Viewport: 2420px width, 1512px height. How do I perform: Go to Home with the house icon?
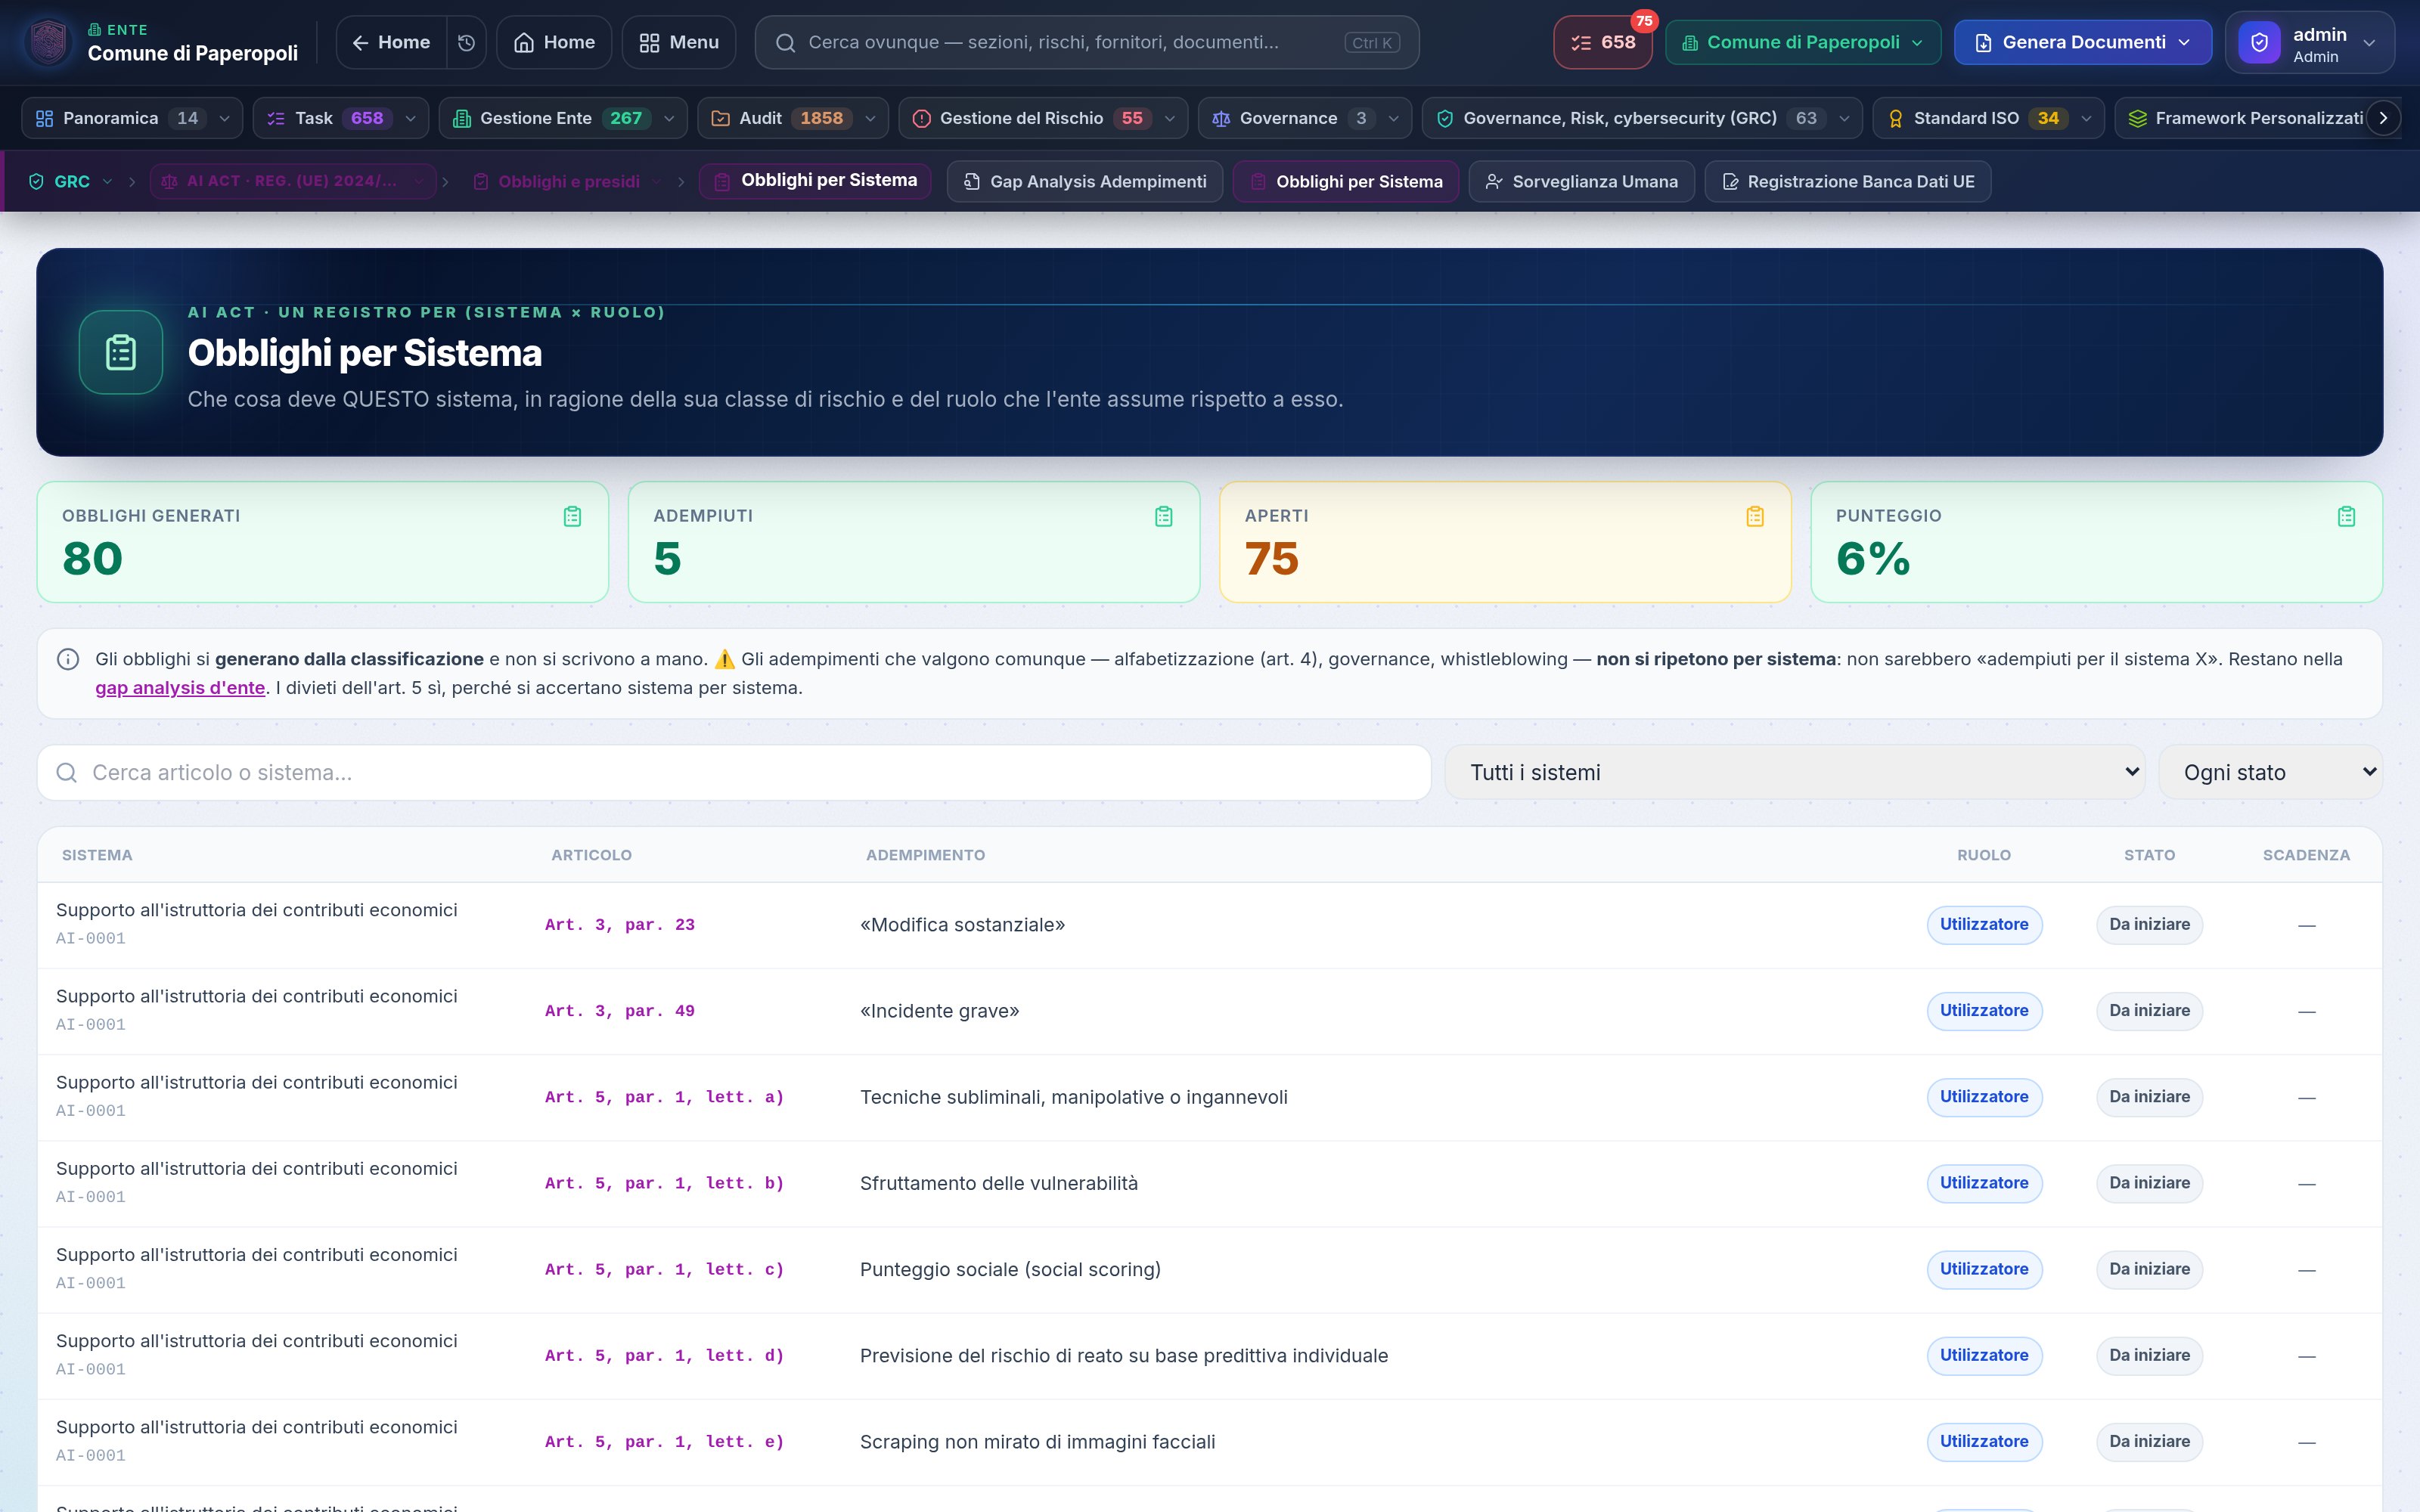554,42
